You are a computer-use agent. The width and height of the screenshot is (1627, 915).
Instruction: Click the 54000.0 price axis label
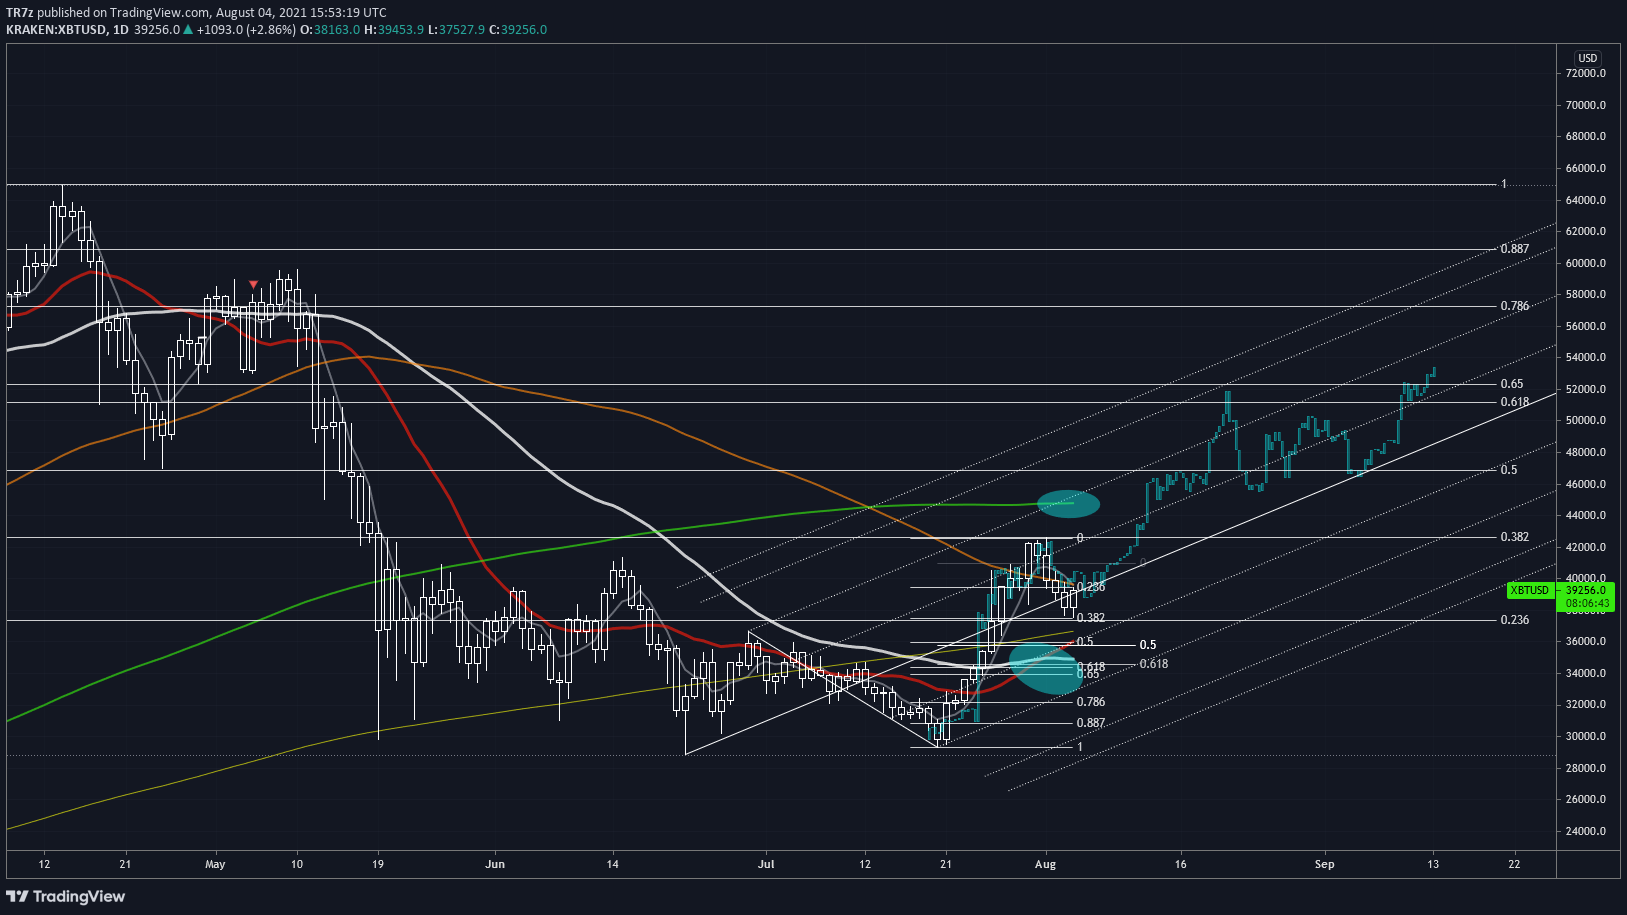pos(1586,358)
